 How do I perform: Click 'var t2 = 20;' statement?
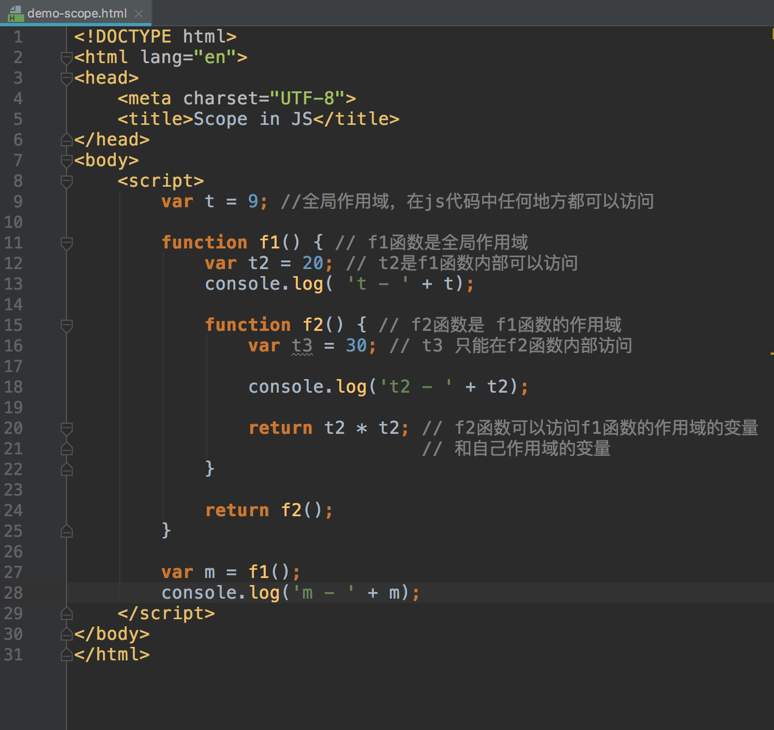click(x=269, y=263)
